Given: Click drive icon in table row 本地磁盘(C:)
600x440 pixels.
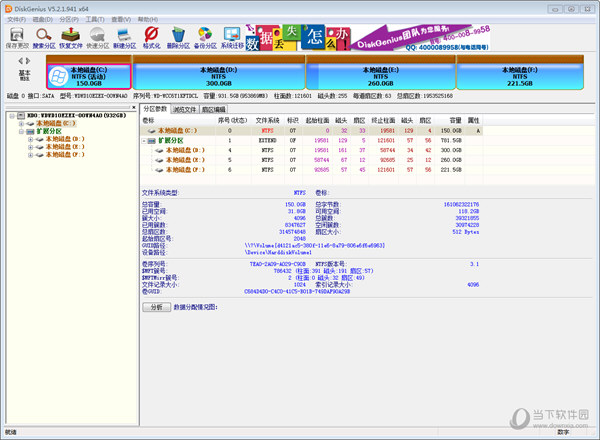Looking at the screenshot, I should click(x=152, y=131).
